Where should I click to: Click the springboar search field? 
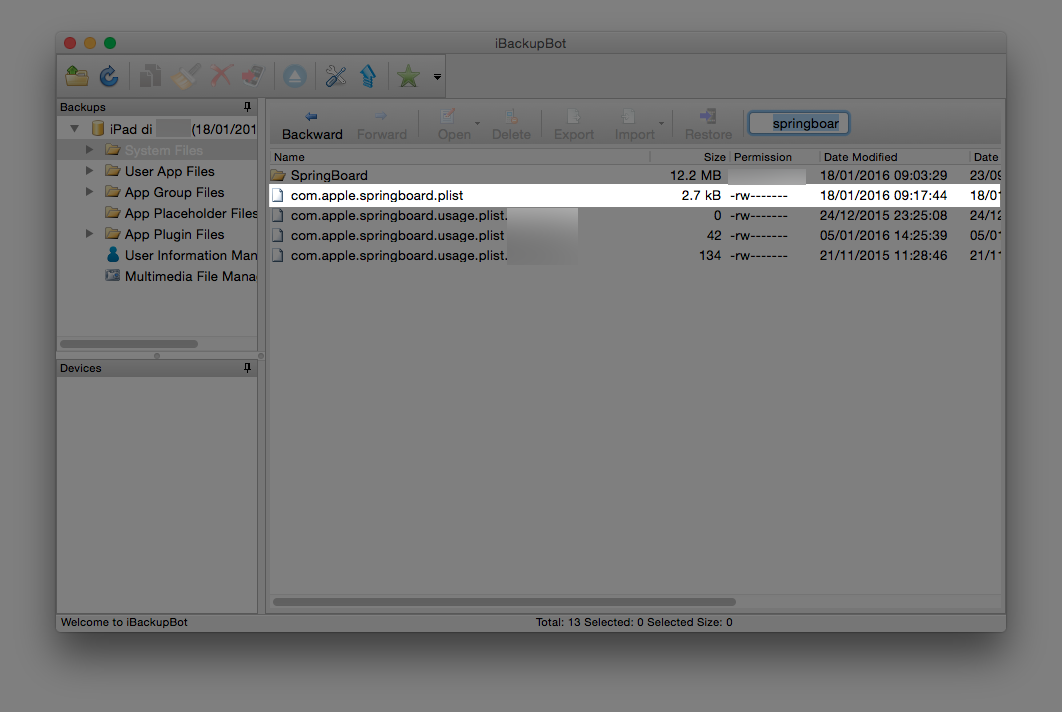coord(799,123)
